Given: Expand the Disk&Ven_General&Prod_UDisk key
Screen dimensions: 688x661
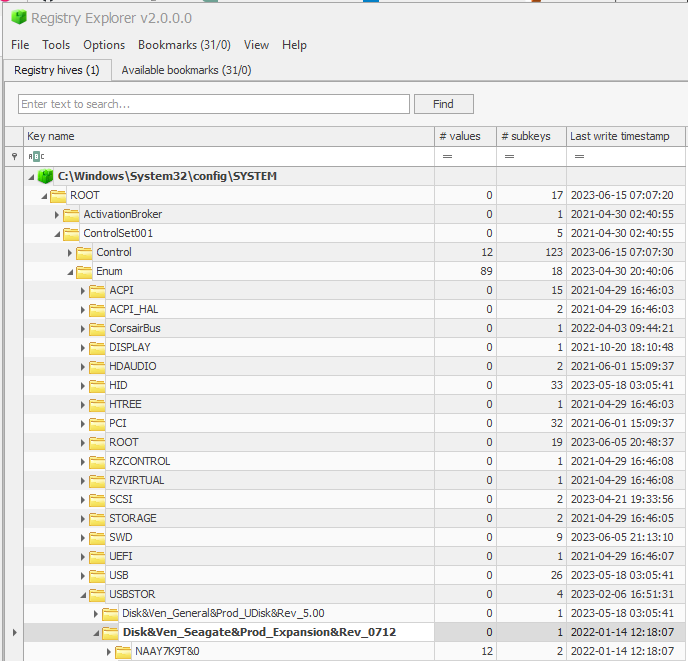Looking at the screenshot, I should pyautogui.click(x=96, y=614).
